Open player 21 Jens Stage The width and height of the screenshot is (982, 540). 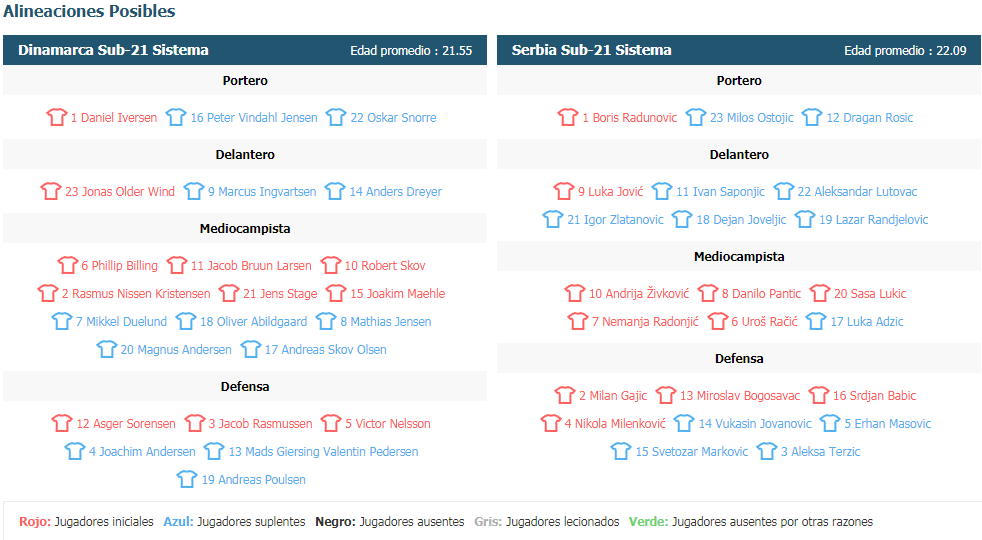pyautogui.click(x=280, y=294)
